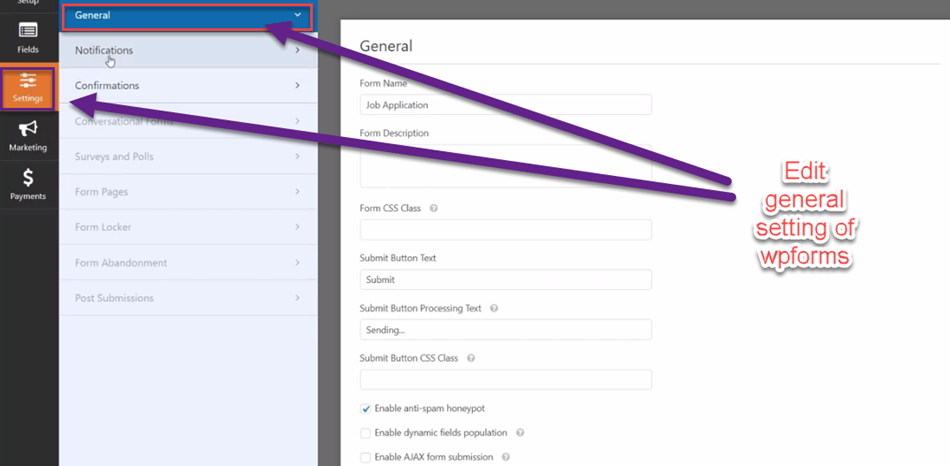This screenshot has height=466, width=950.
Task: Select the General settings section
Action: tap(188, 16)
